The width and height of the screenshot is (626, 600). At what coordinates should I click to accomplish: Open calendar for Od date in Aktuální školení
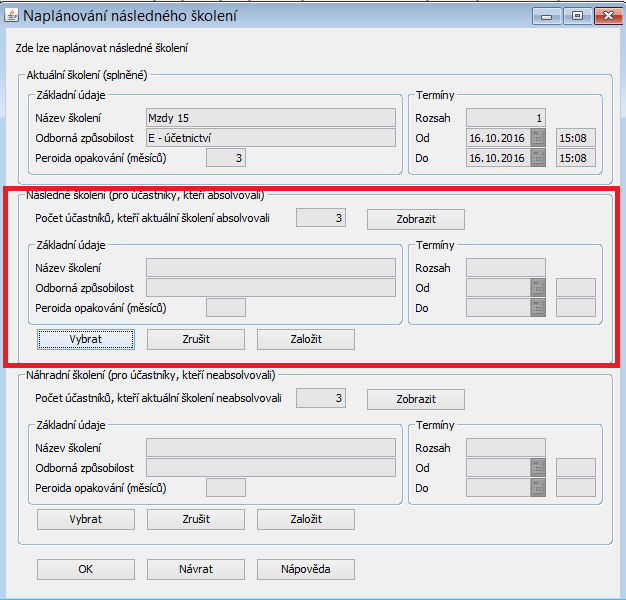538,138
